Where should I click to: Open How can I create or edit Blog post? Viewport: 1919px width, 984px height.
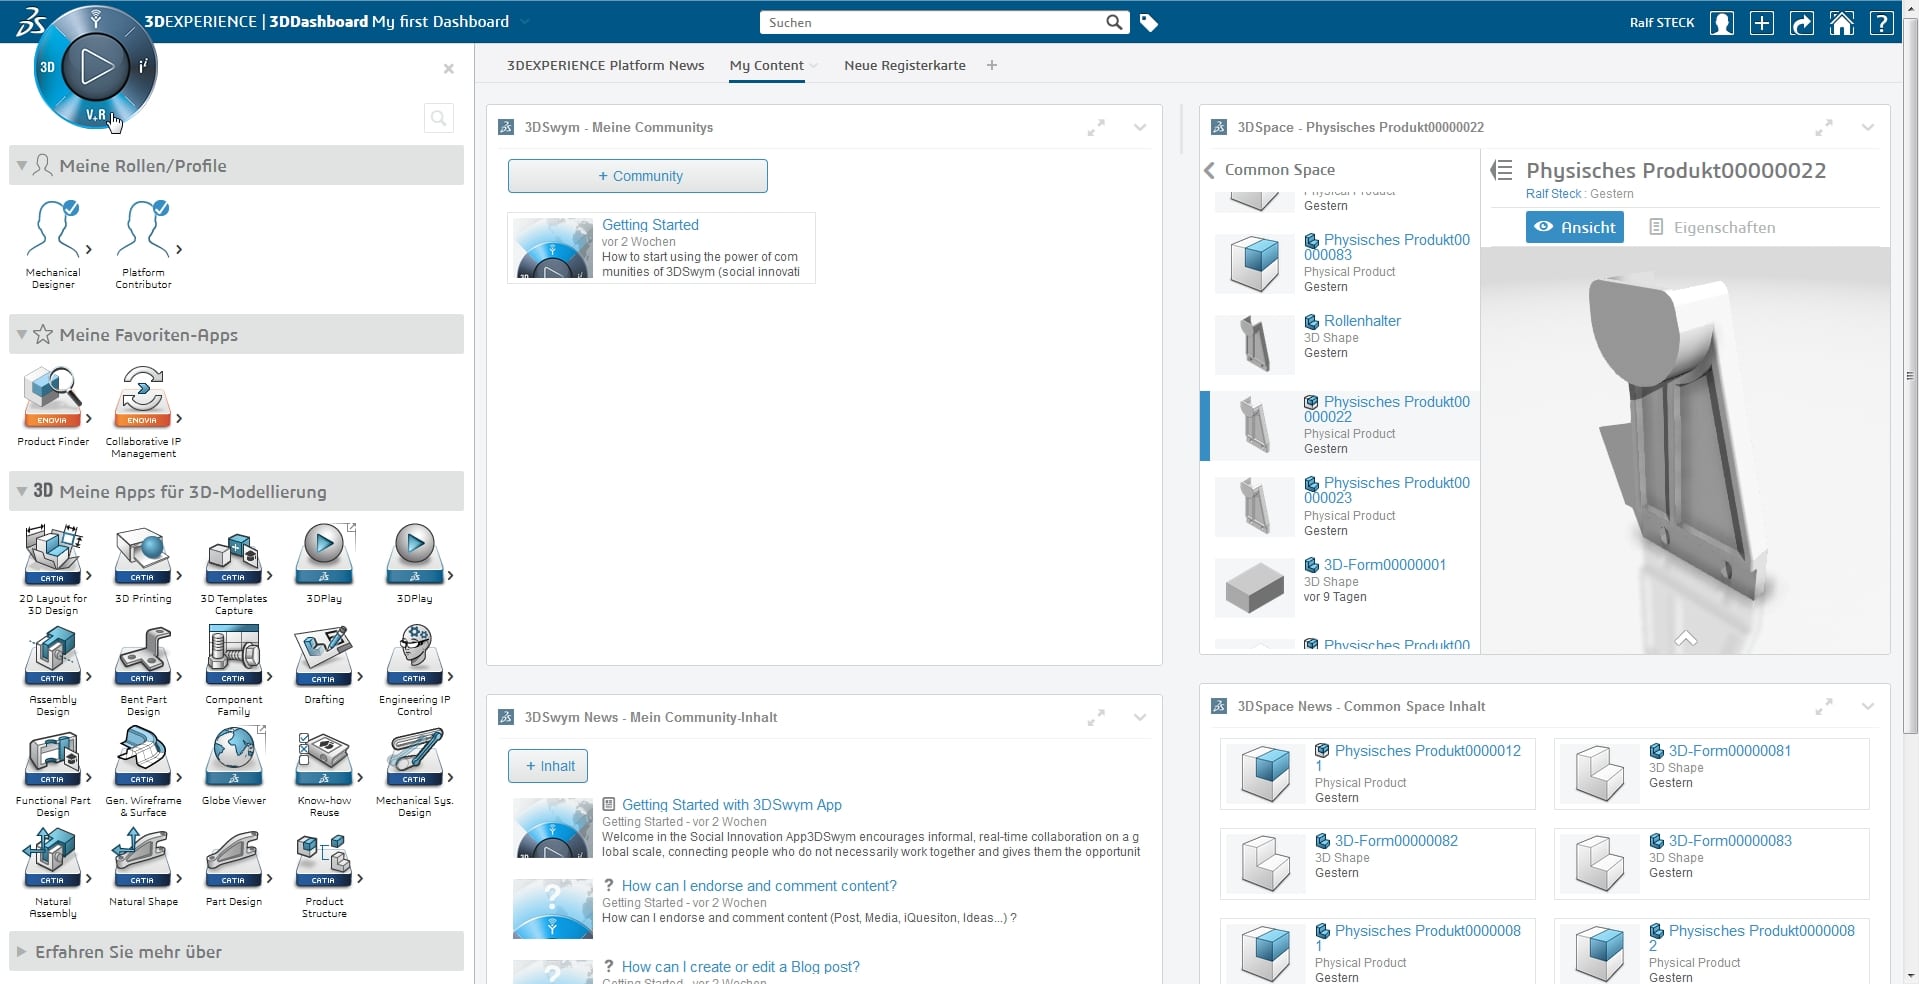pyautogui.click(x=741, y=967)
